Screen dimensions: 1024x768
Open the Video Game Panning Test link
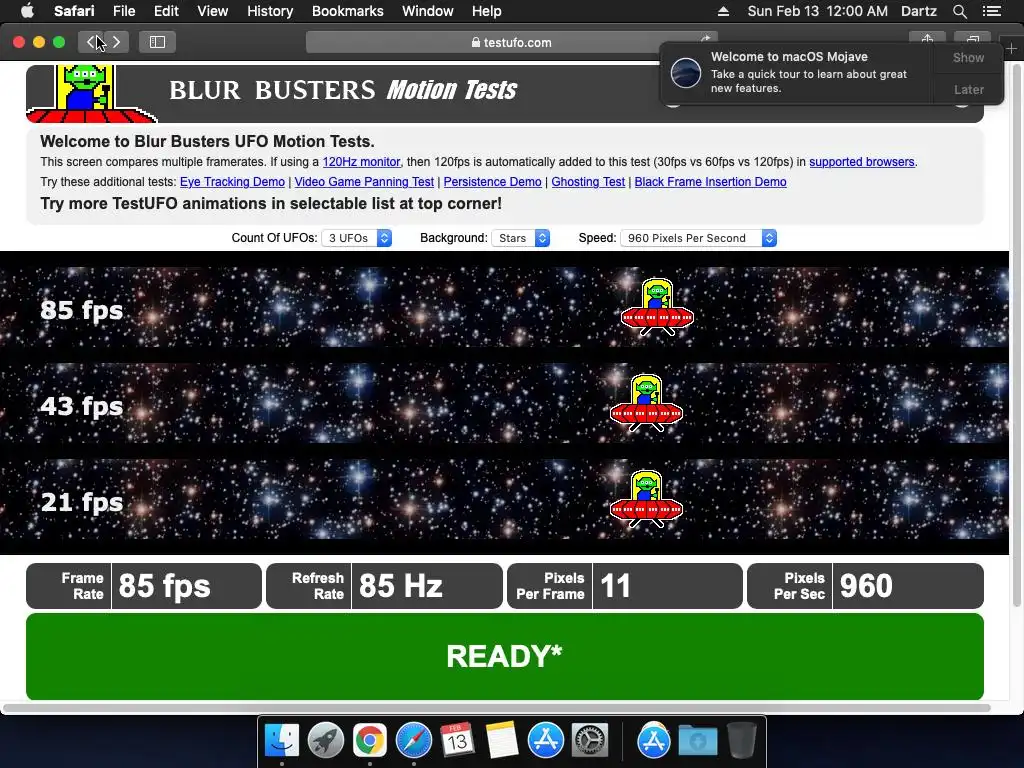(x=364, y=182)
